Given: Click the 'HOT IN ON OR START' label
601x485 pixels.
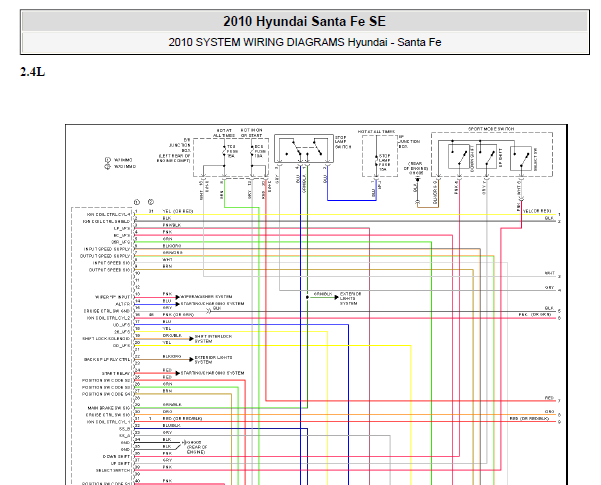Looking at the screenshot, I should click(x=251, y=133).
